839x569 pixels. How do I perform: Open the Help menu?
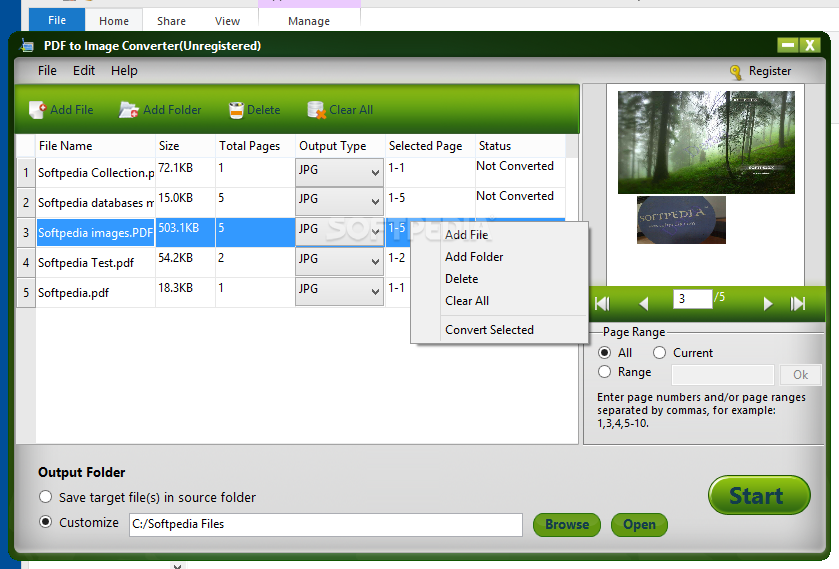[124, 71]
